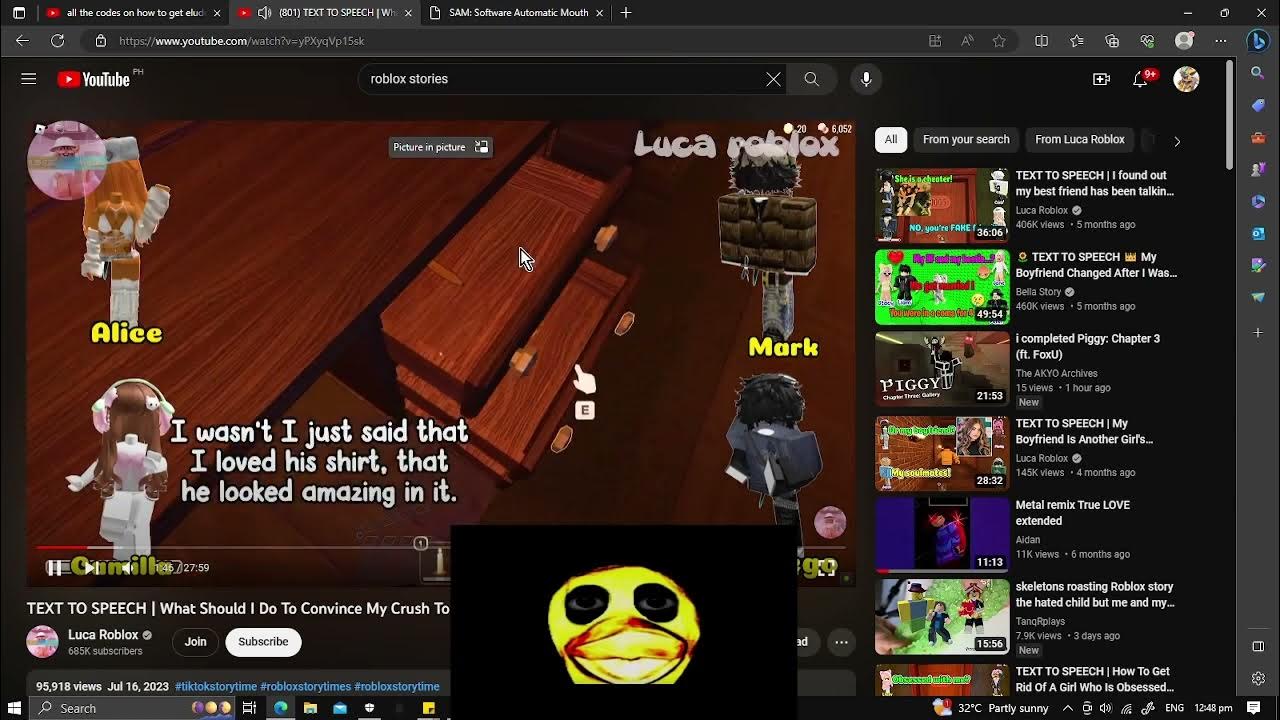Open a new browser tab
This screenshot has width=1280, height=720.
pos(626,13)
